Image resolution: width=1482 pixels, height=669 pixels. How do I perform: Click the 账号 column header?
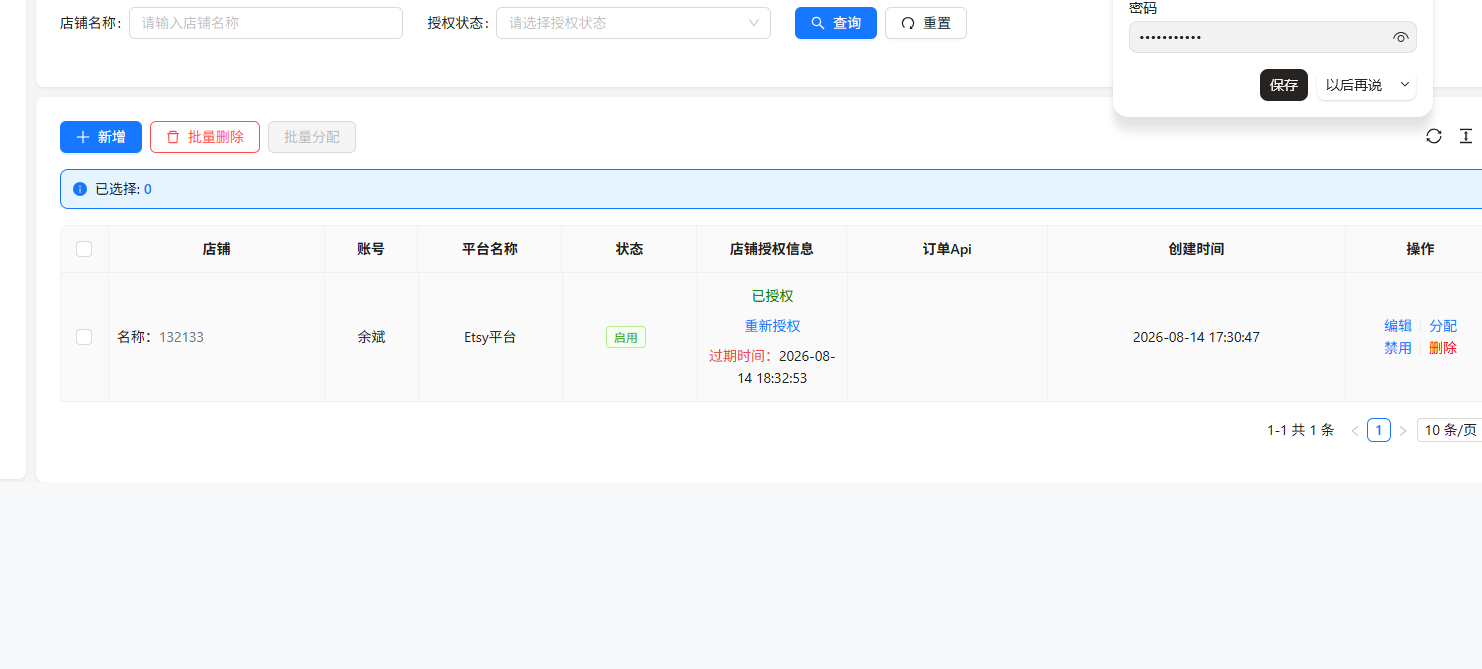point(371,249)
